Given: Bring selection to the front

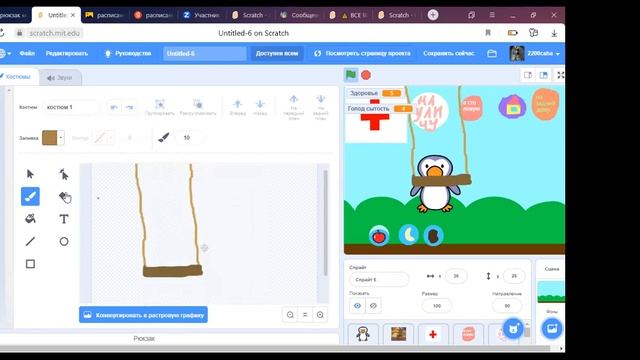Looking at the screenshot, I should (x=293, y=107).
